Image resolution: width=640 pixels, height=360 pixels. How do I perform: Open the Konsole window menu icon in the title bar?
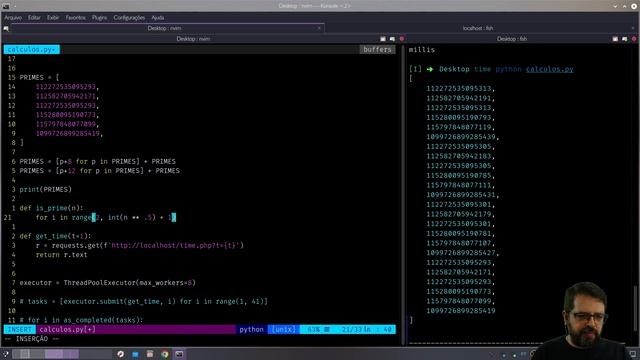tap(6, 6)
